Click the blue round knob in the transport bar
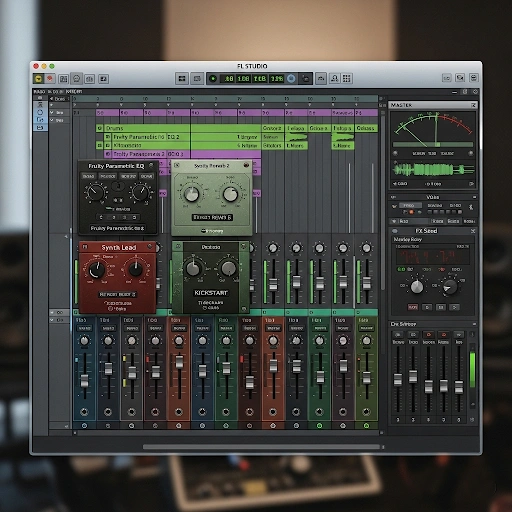Screen dimensions: 512x512 click(291, 79)
